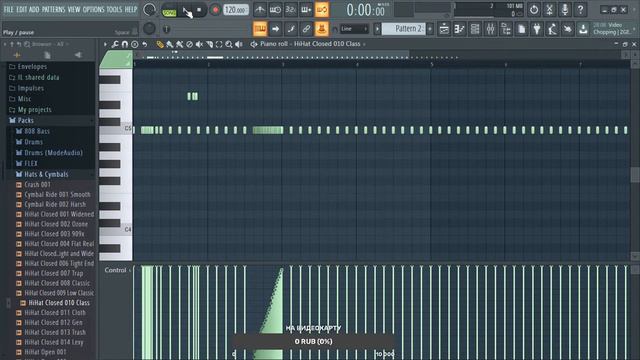Screen dimensions: 640x360
Task: Open the piano roll menu arrow
Action: point(105,44)
